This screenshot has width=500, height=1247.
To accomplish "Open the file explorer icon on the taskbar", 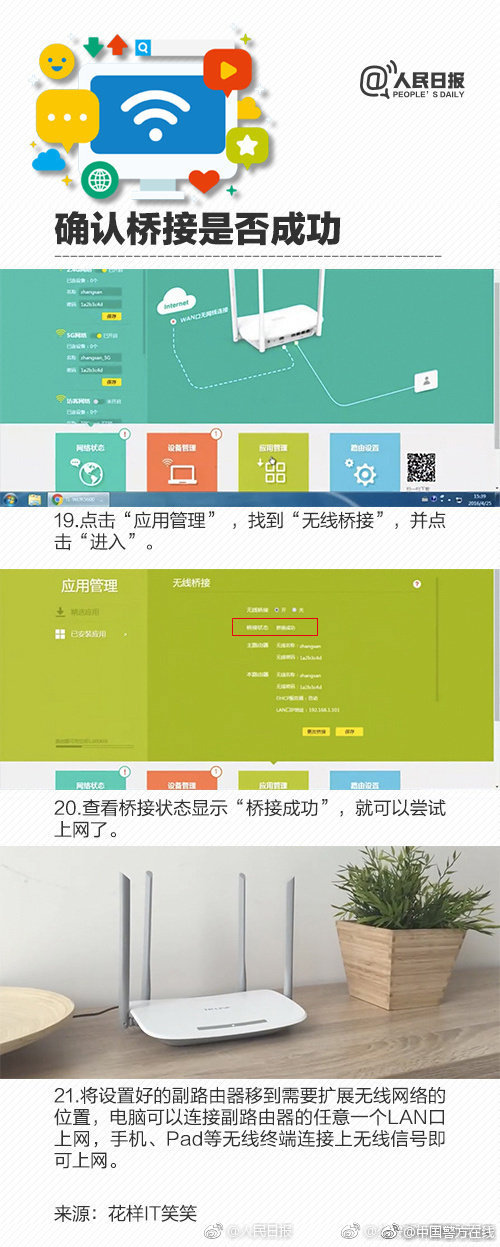I will (34, 498).
